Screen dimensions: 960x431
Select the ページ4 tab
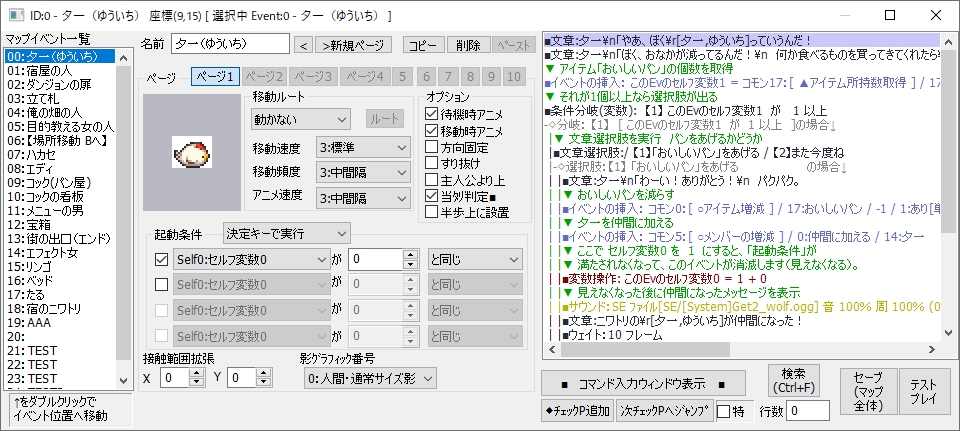click(364, 77)
